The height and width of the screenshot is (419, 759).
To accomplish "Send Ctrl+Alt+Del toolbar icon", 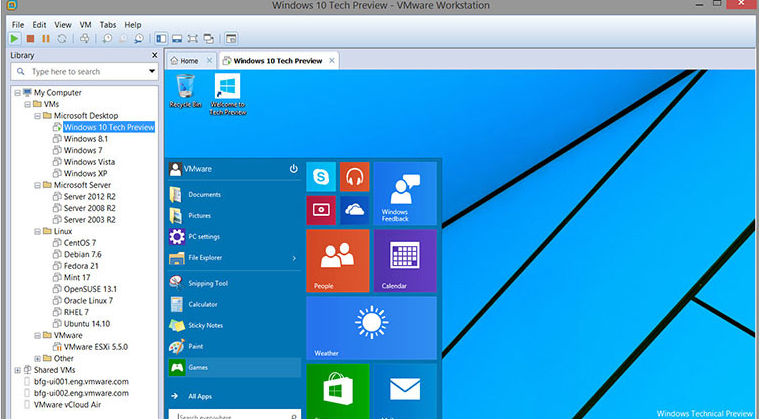I will (85, 39).
